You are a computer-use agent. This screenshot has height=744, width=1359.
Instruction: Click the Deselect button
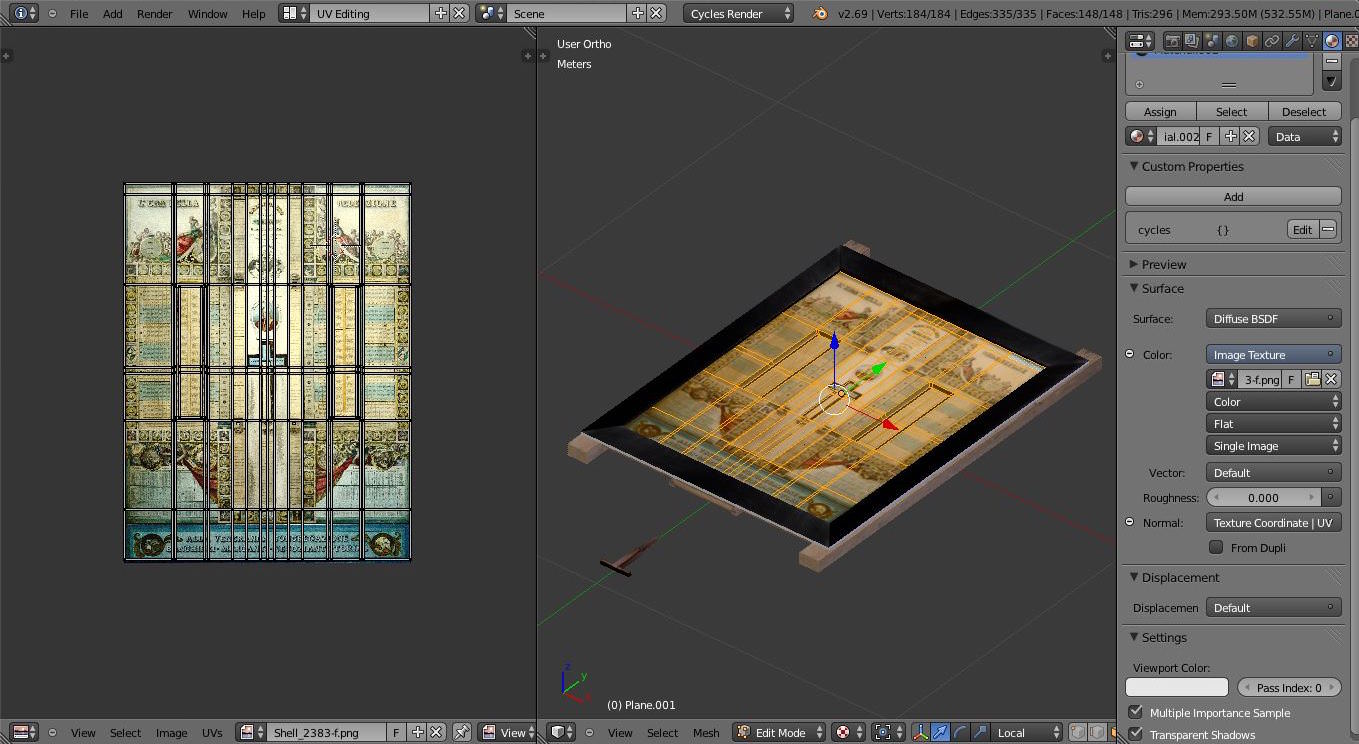1304,112
